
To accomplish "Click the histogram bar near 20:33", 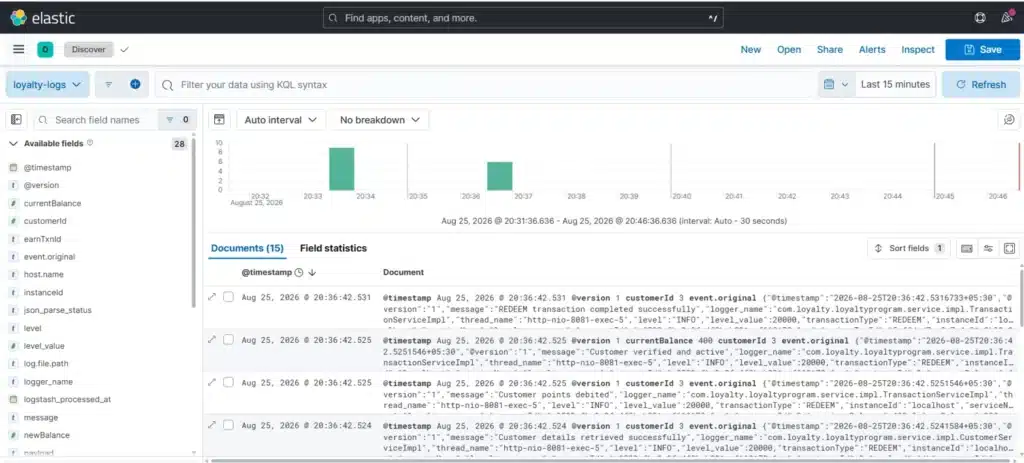I will (342, 169).
